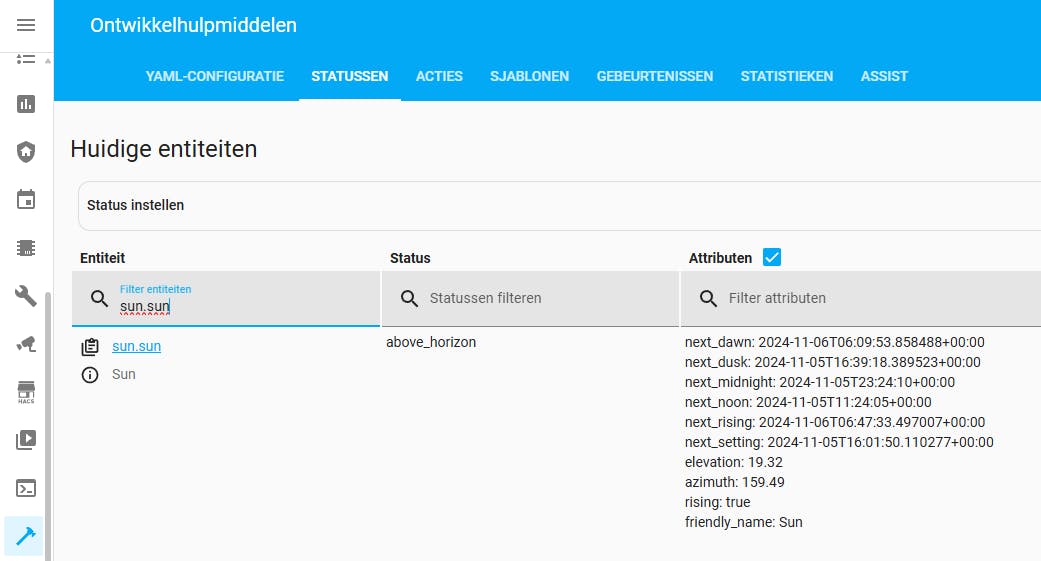Uncheck the Attributen checkbox

[772, 257]
